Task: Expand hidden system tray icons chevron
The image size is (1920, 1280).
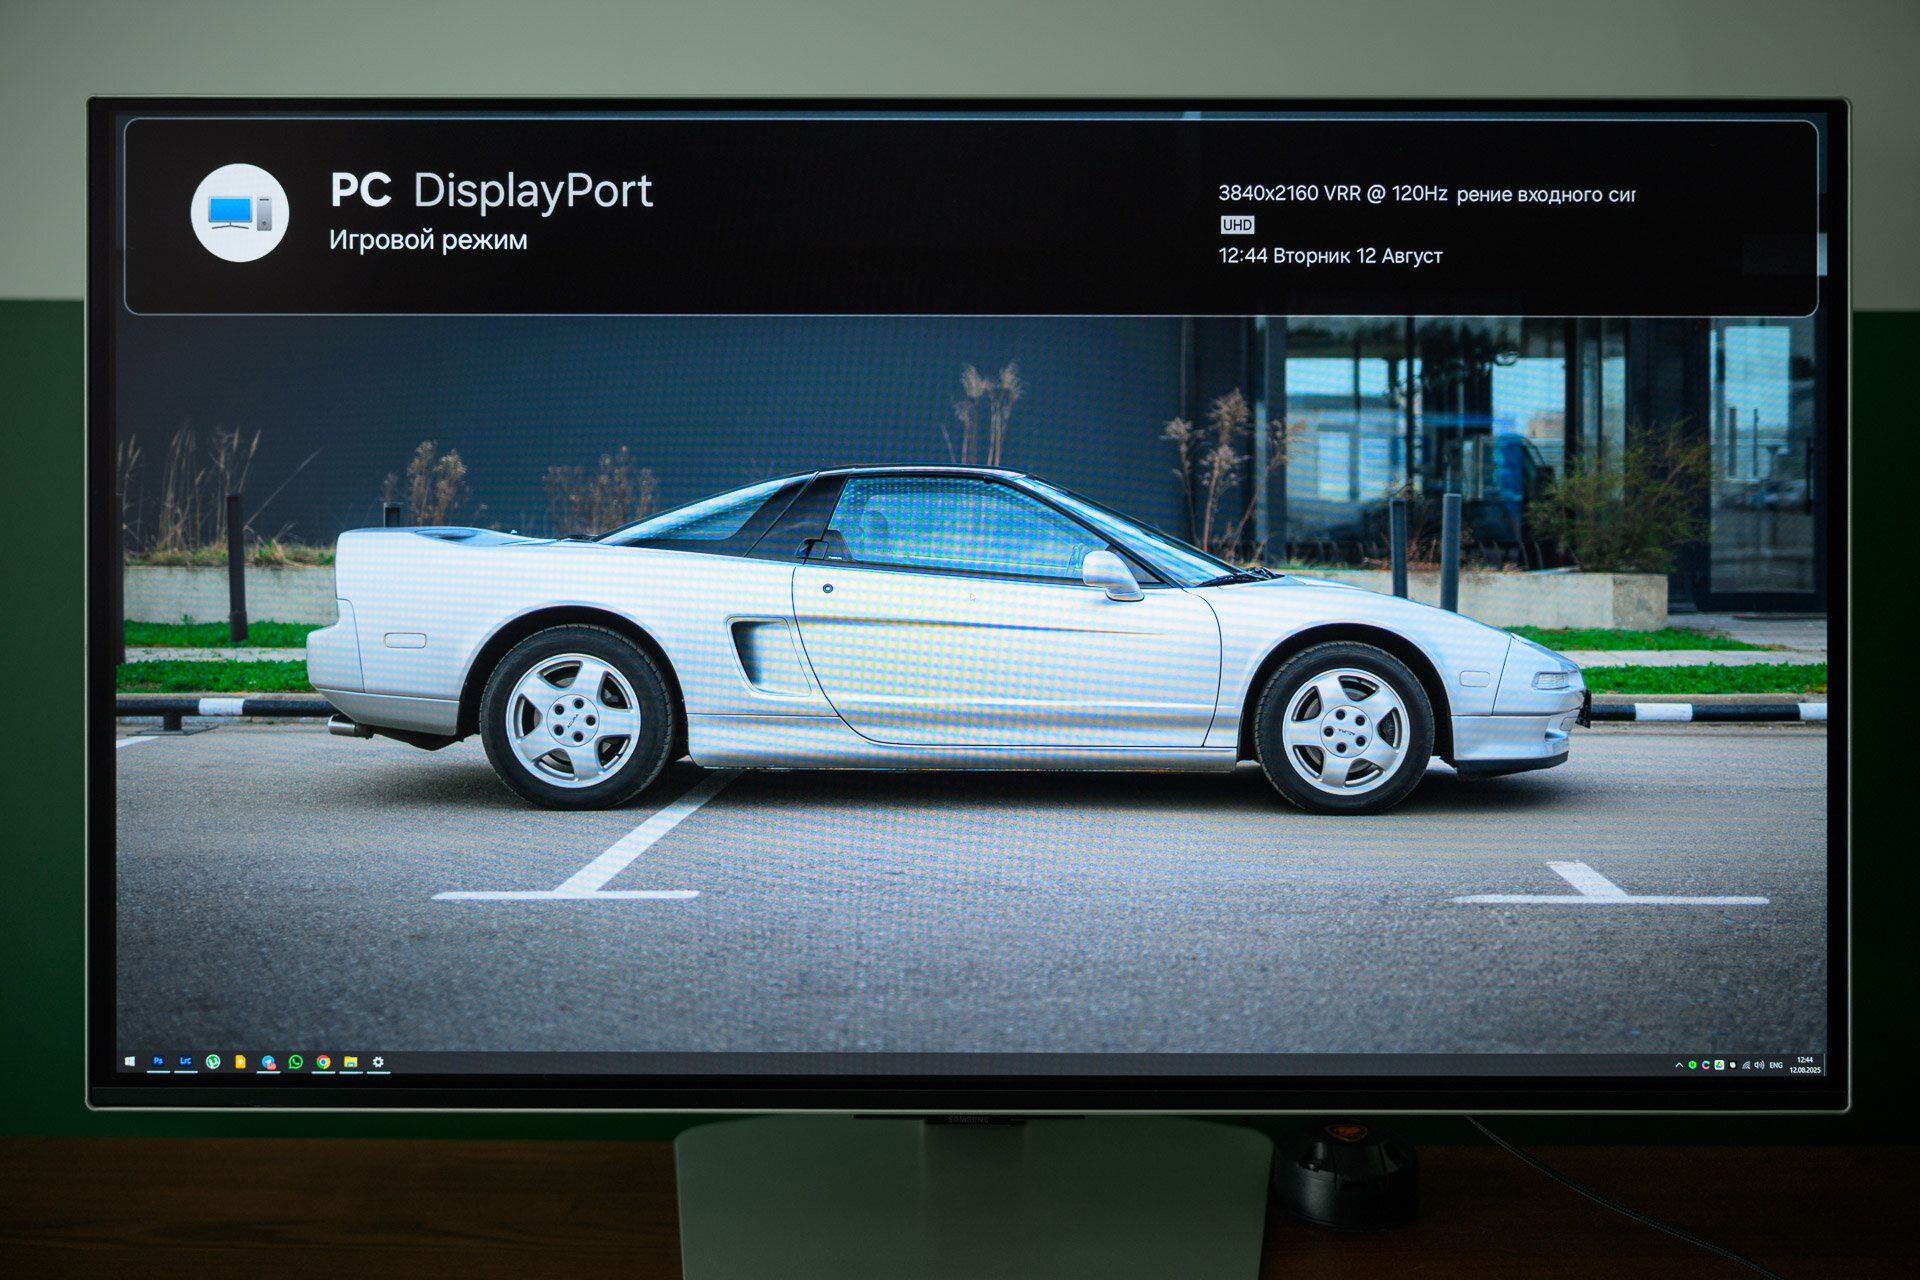Action: pos(1679,1065)
